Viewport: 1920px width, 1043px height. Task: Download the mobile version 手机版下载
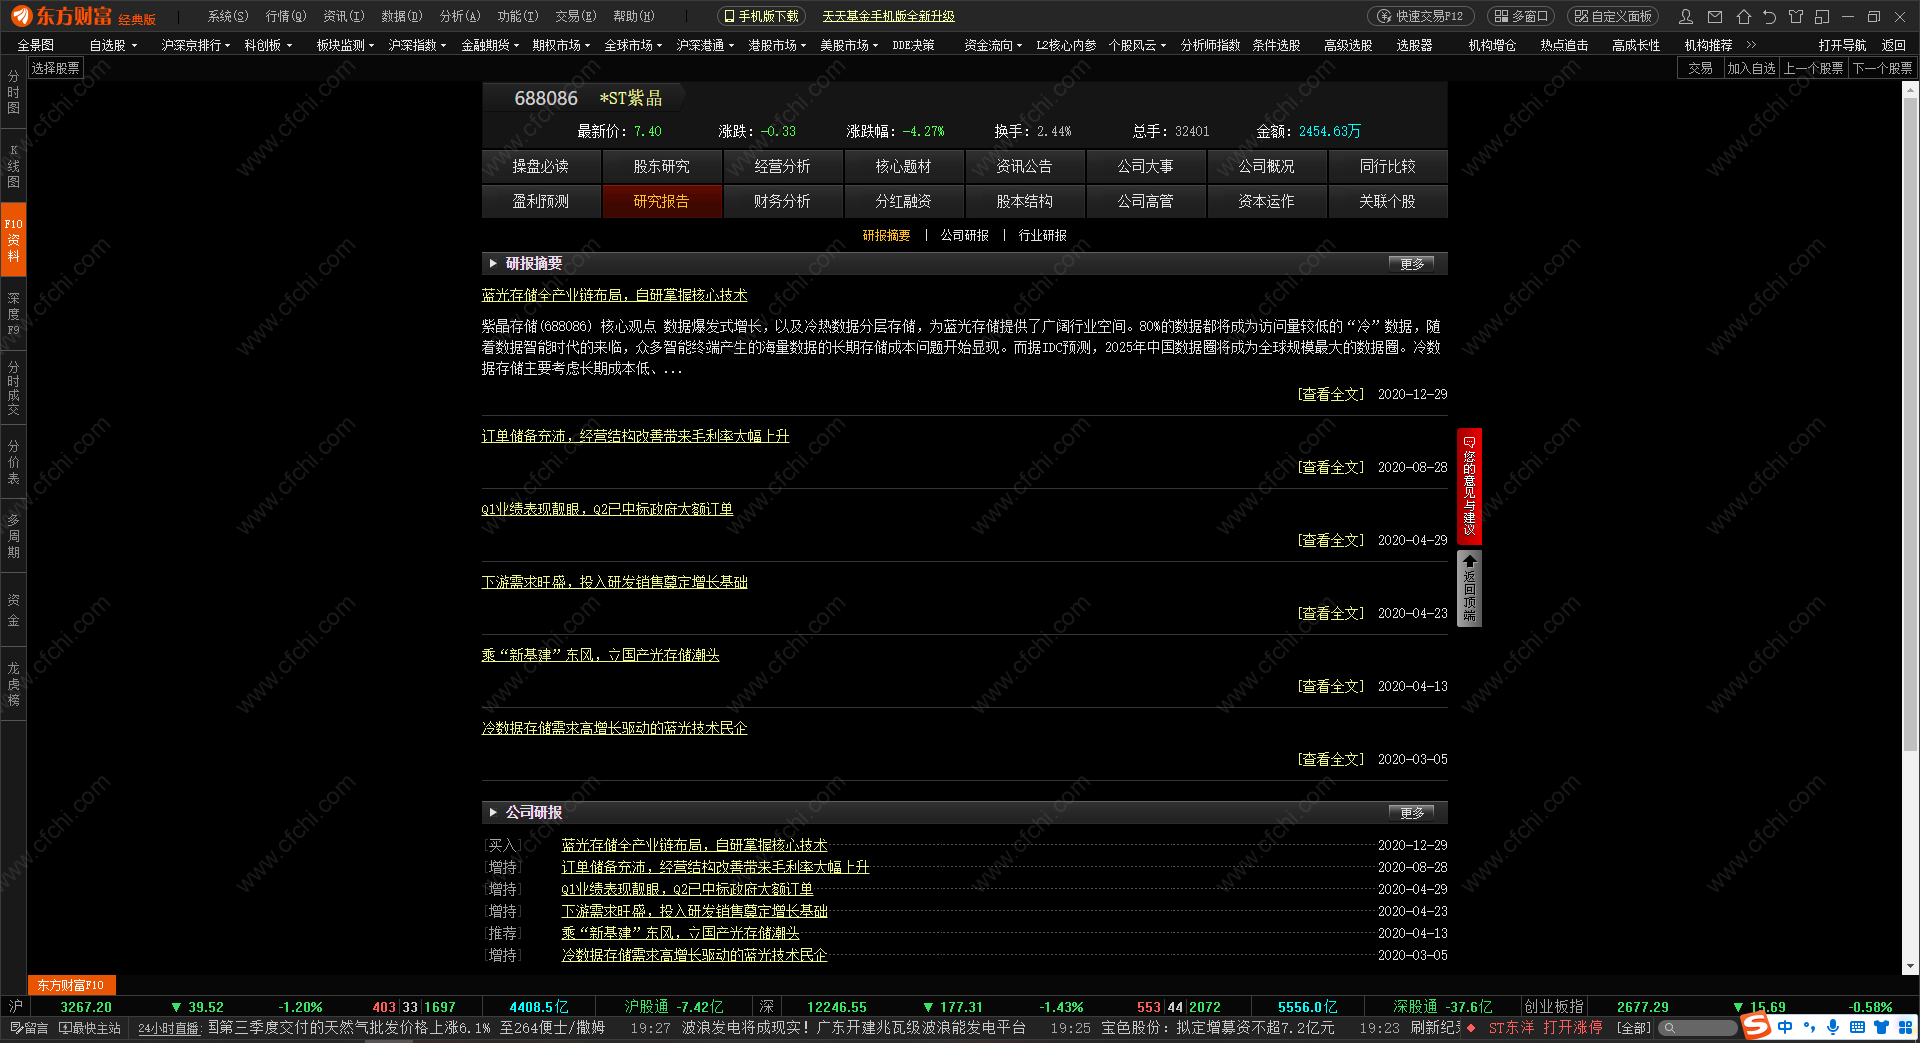coord(761,16)
